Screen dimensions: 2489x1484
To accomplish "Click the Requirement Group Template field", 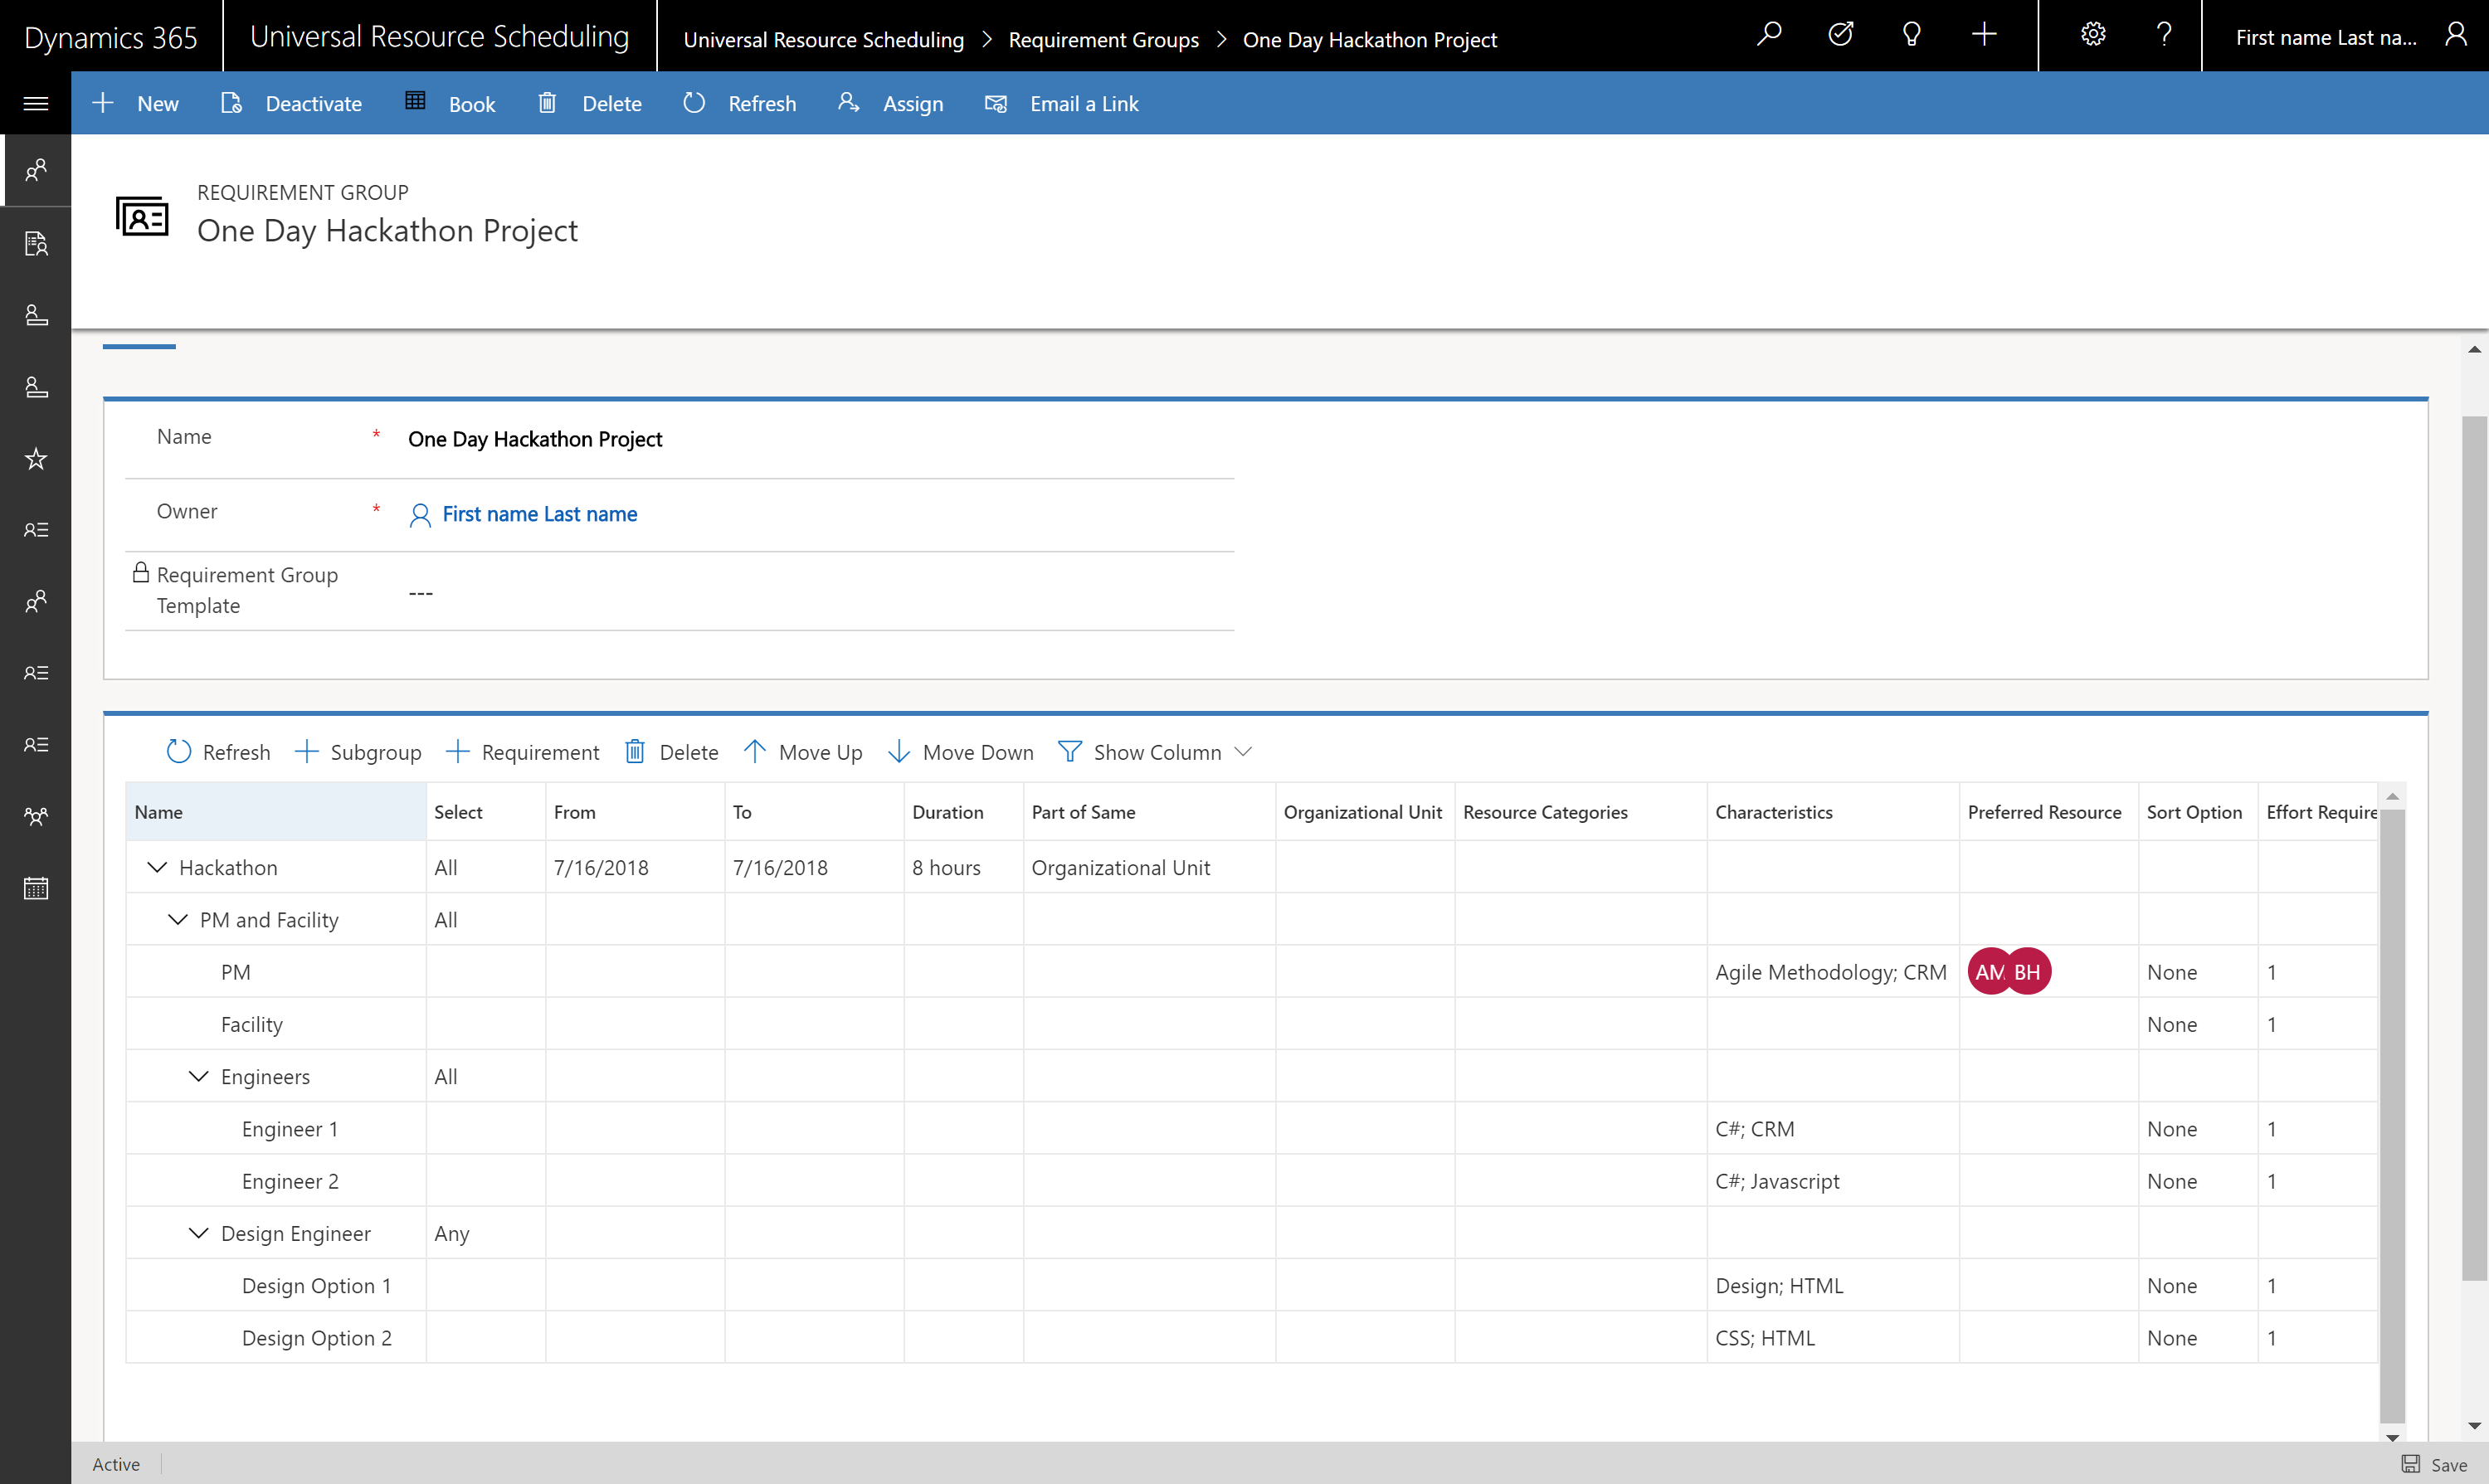I will pyautogui.click(x=680, y=591).
